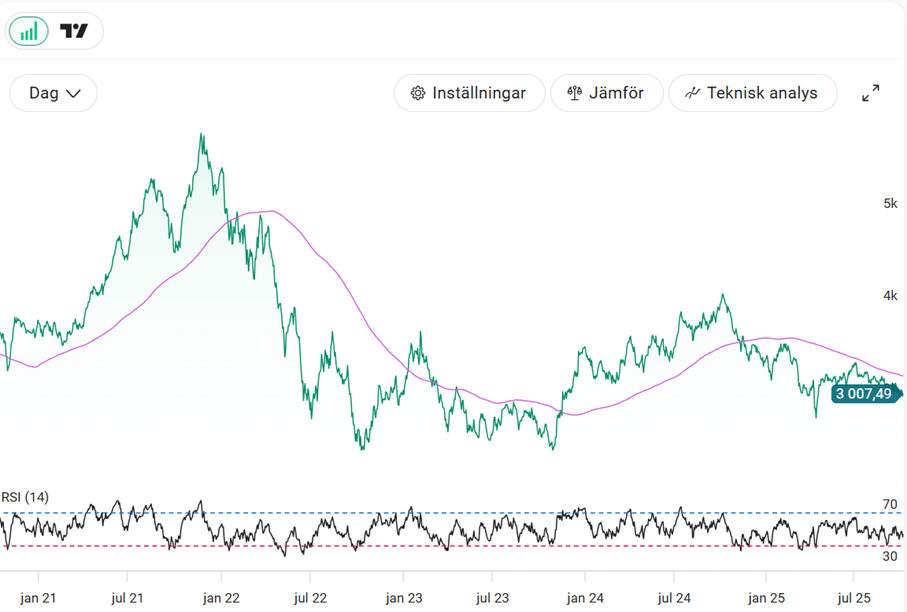Click the gear icon in Inställningar
The image size is (907, 612).
(418, 93)
